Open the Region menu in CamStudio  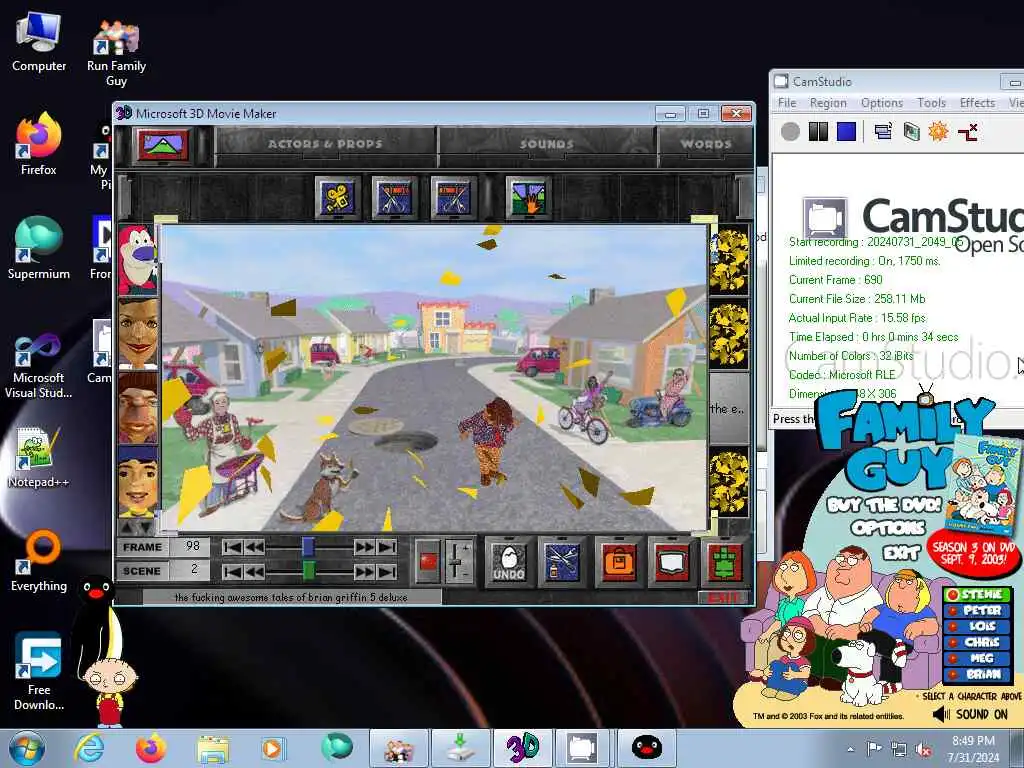click(827, 103)
